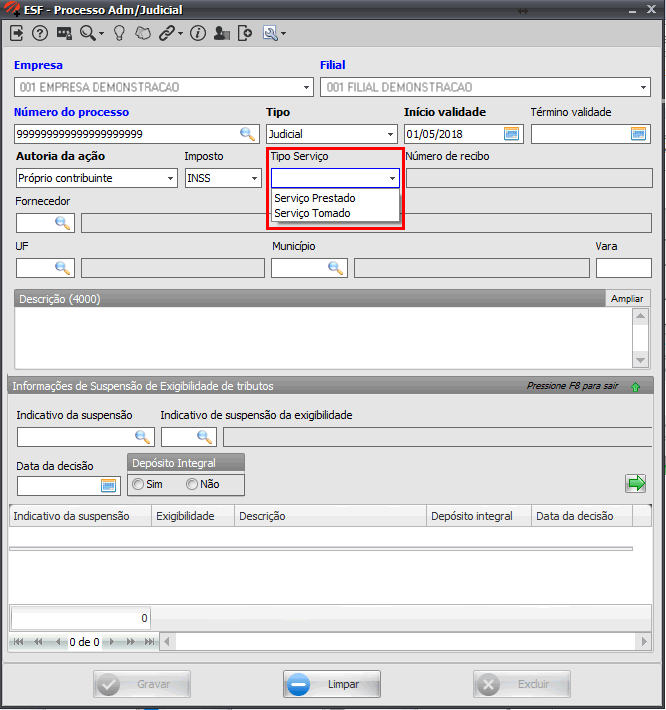Go to next record navigation arrow
666x710 pixels.
point(111,642)
